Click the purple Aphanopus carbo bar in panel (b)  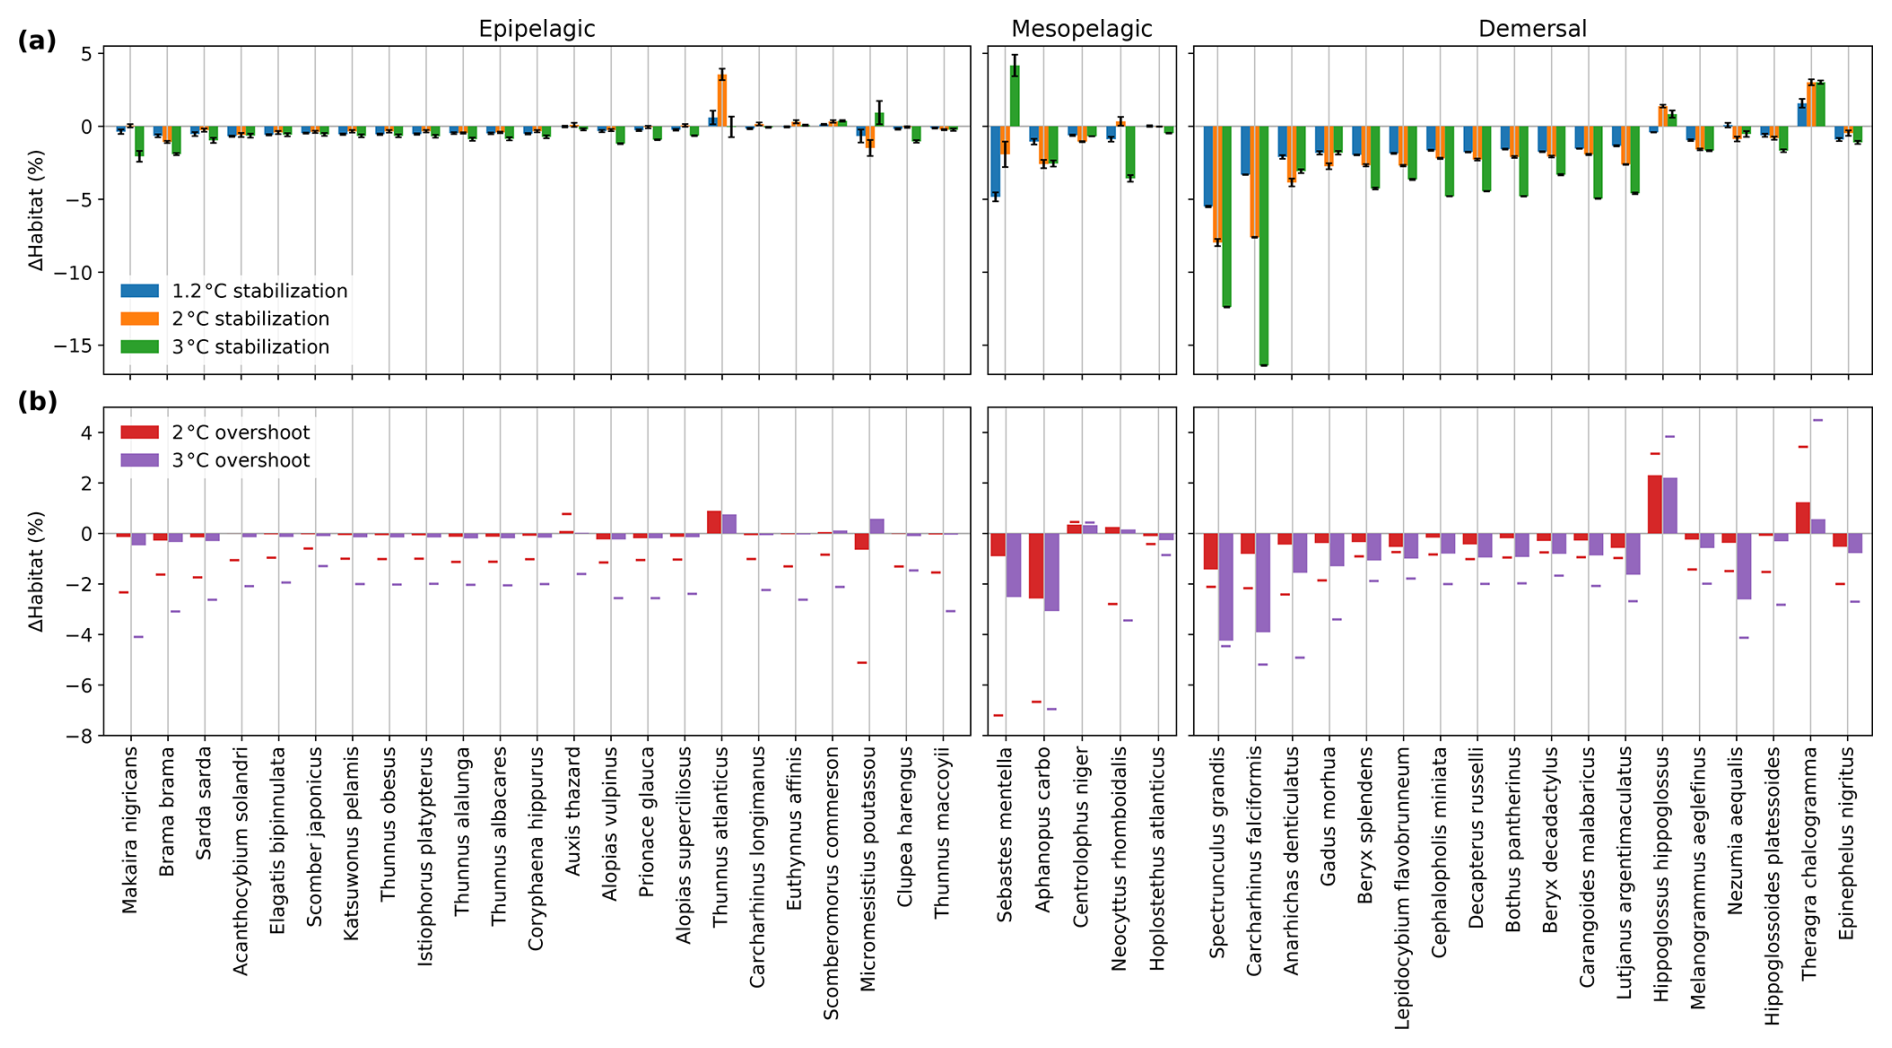[x=1051, y=572]
